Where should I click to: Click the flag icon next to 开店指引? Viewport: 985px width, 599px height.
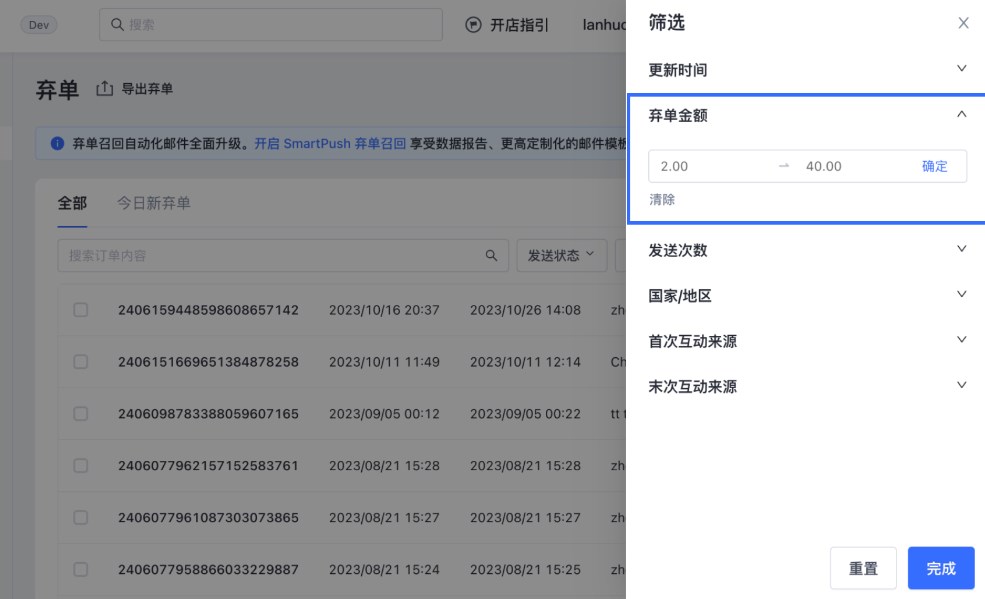pyautogui.click(x=474, y=25)
